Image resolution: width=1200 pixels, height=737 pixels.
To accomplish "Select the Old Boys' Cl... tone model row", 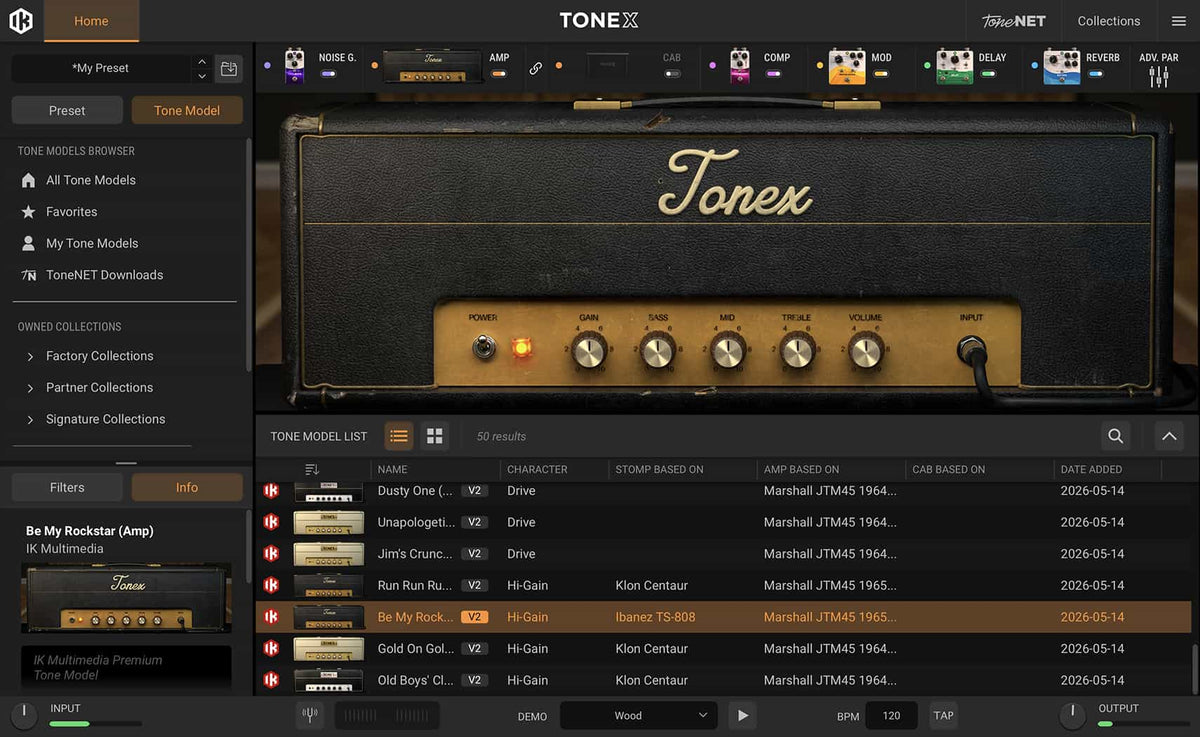I will (x=723, y=680).
